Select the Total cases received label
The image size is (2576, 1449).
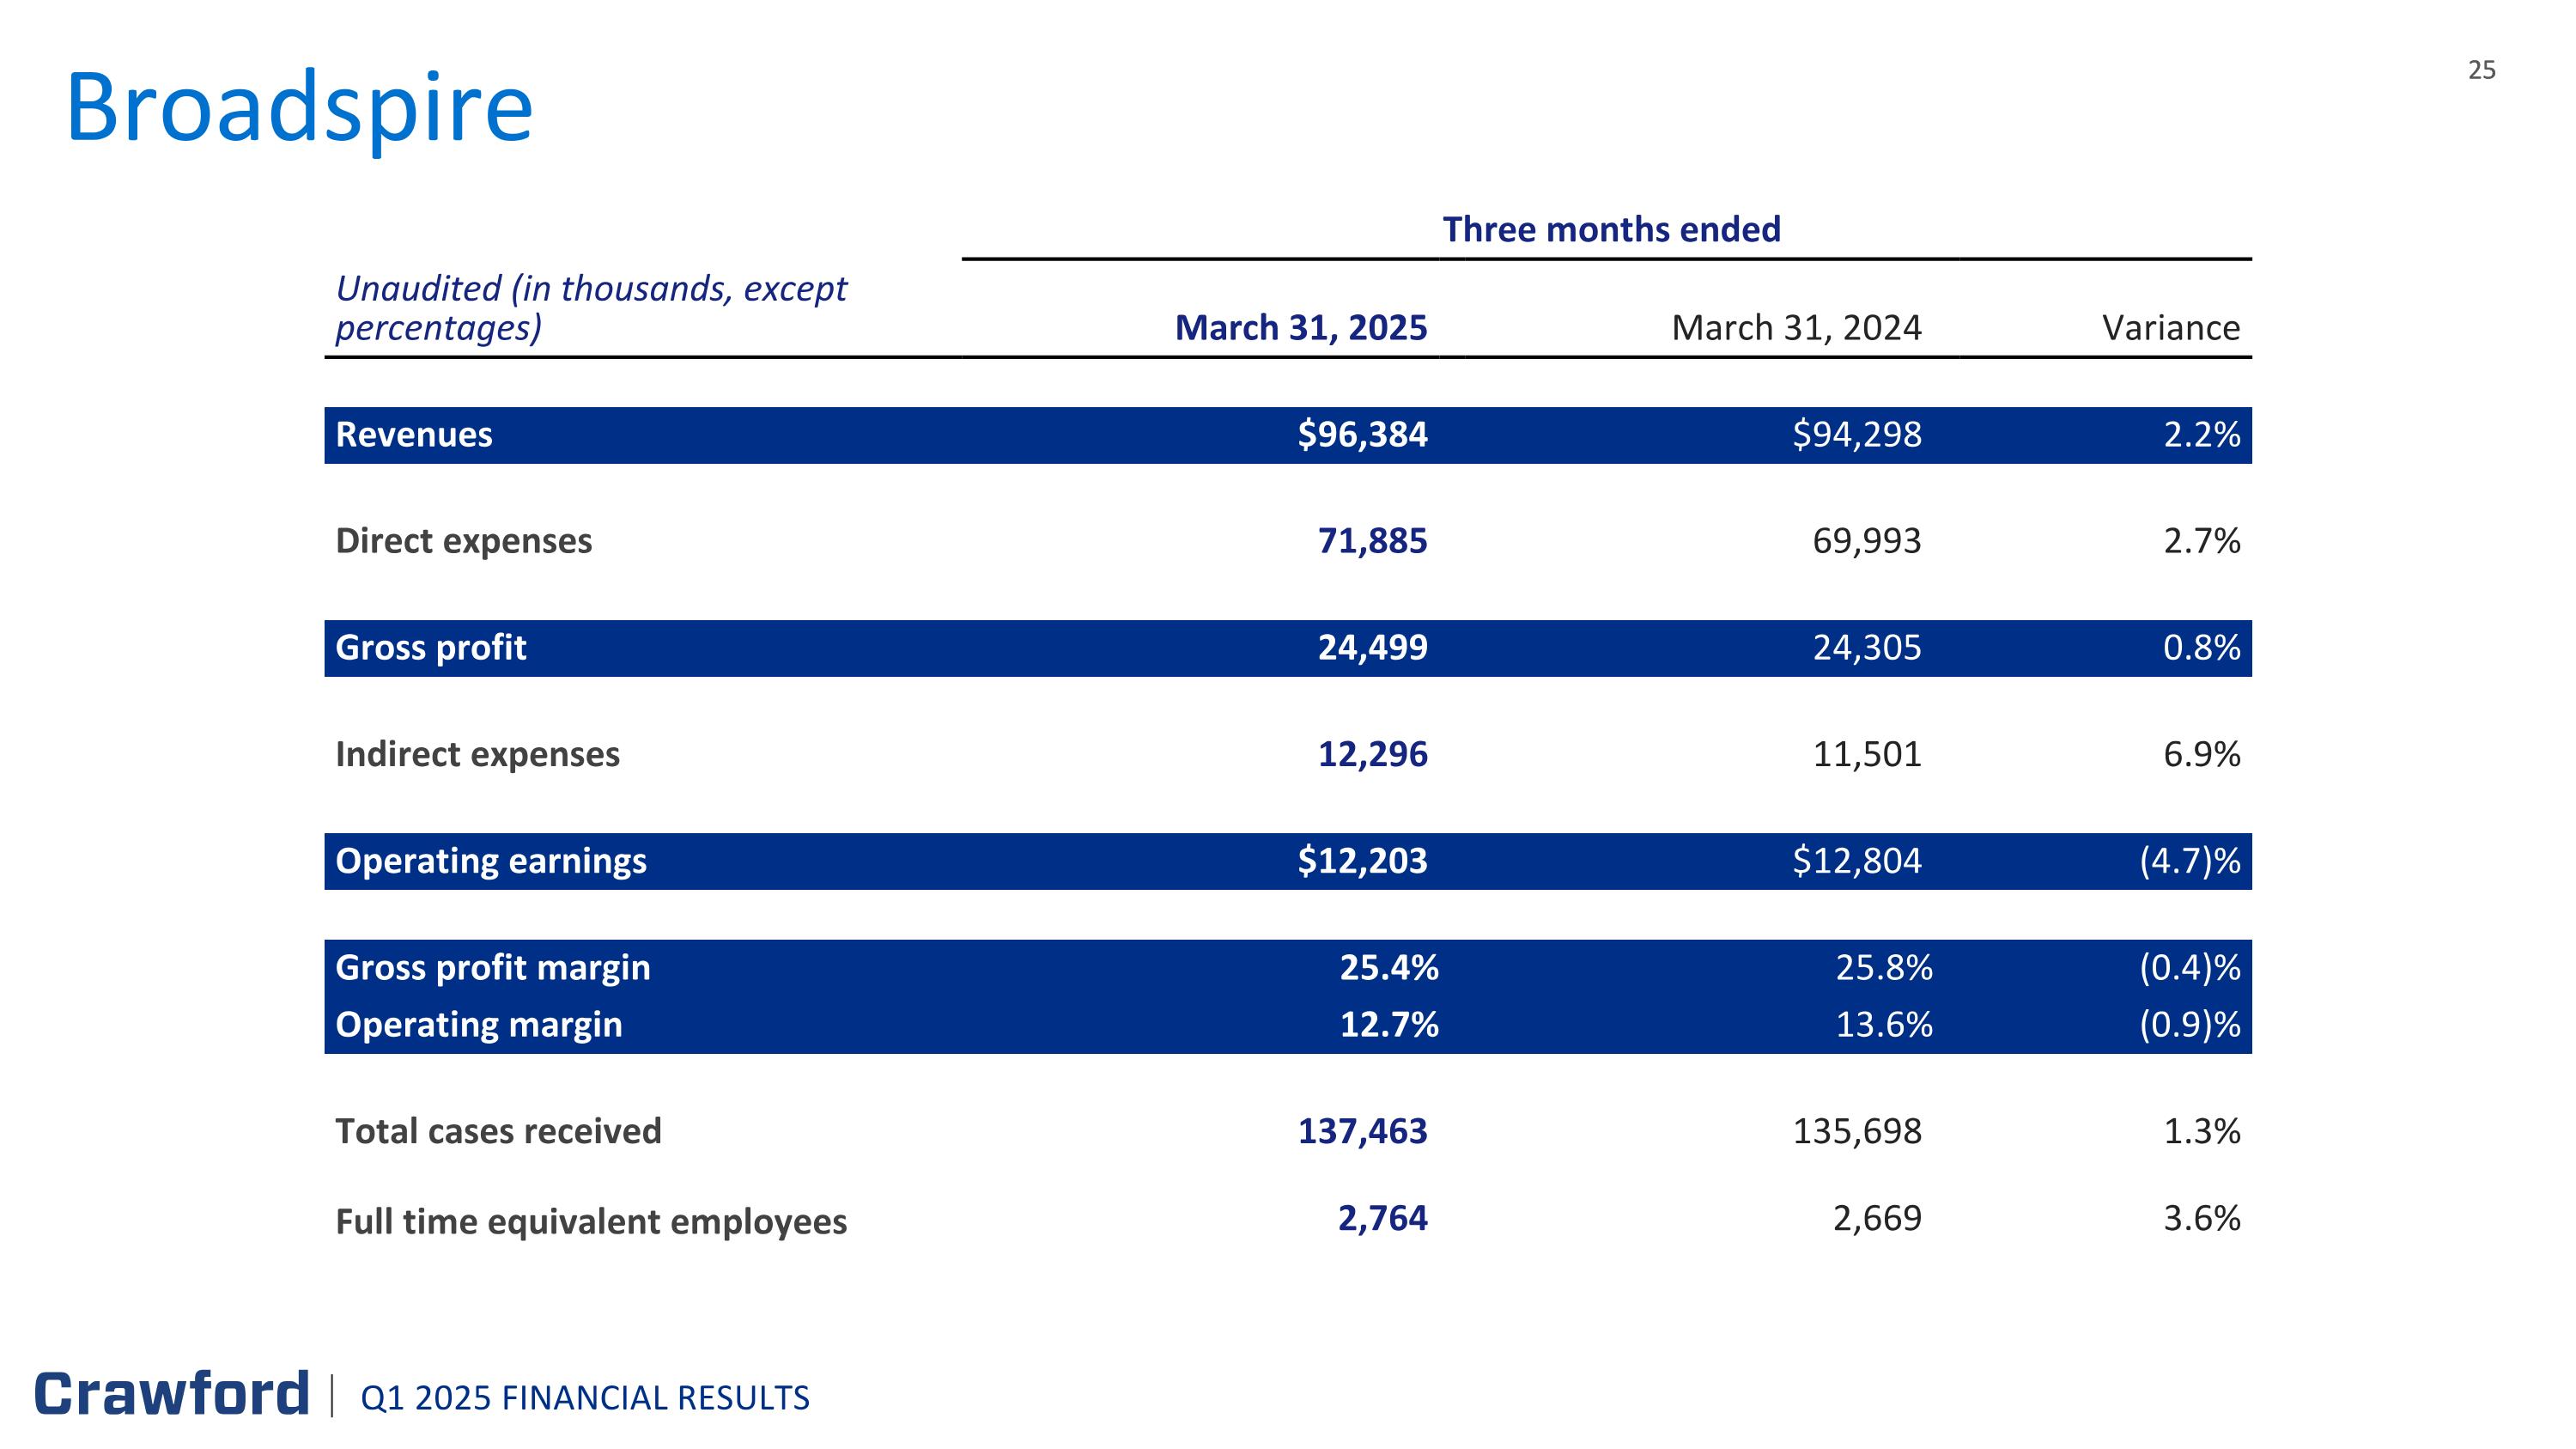(x=498, y=1131)
